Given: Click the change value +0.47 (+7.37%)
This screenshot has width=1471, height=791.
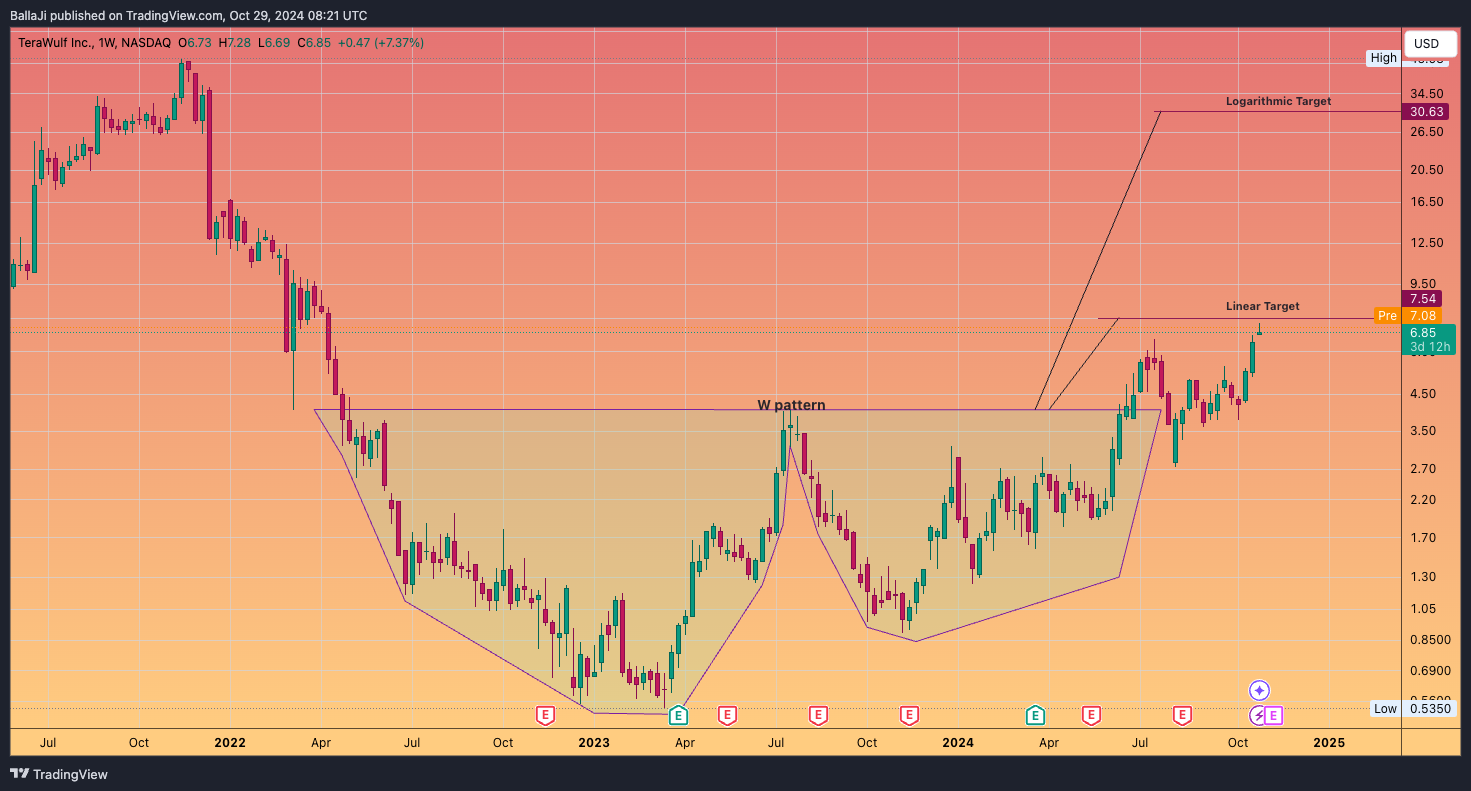Looking at the screenshot, I should (x=382, y=43).
